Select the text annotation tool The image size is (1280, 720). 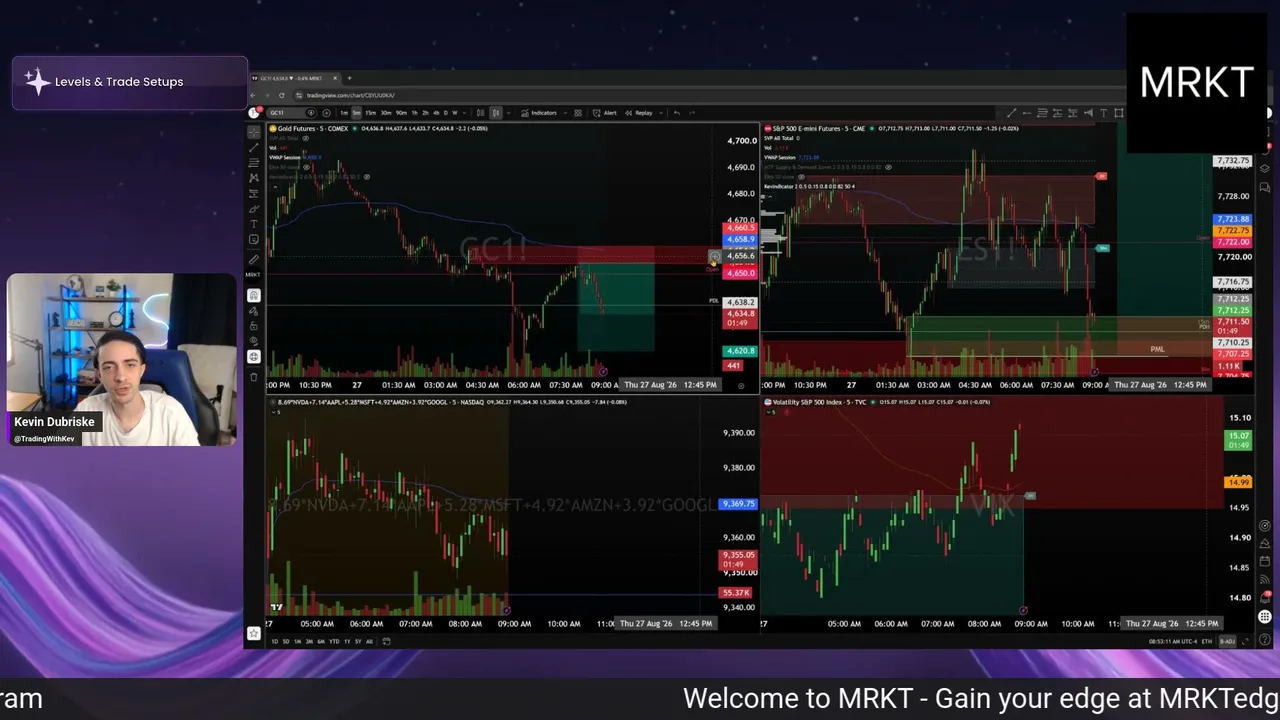point(254,224)
